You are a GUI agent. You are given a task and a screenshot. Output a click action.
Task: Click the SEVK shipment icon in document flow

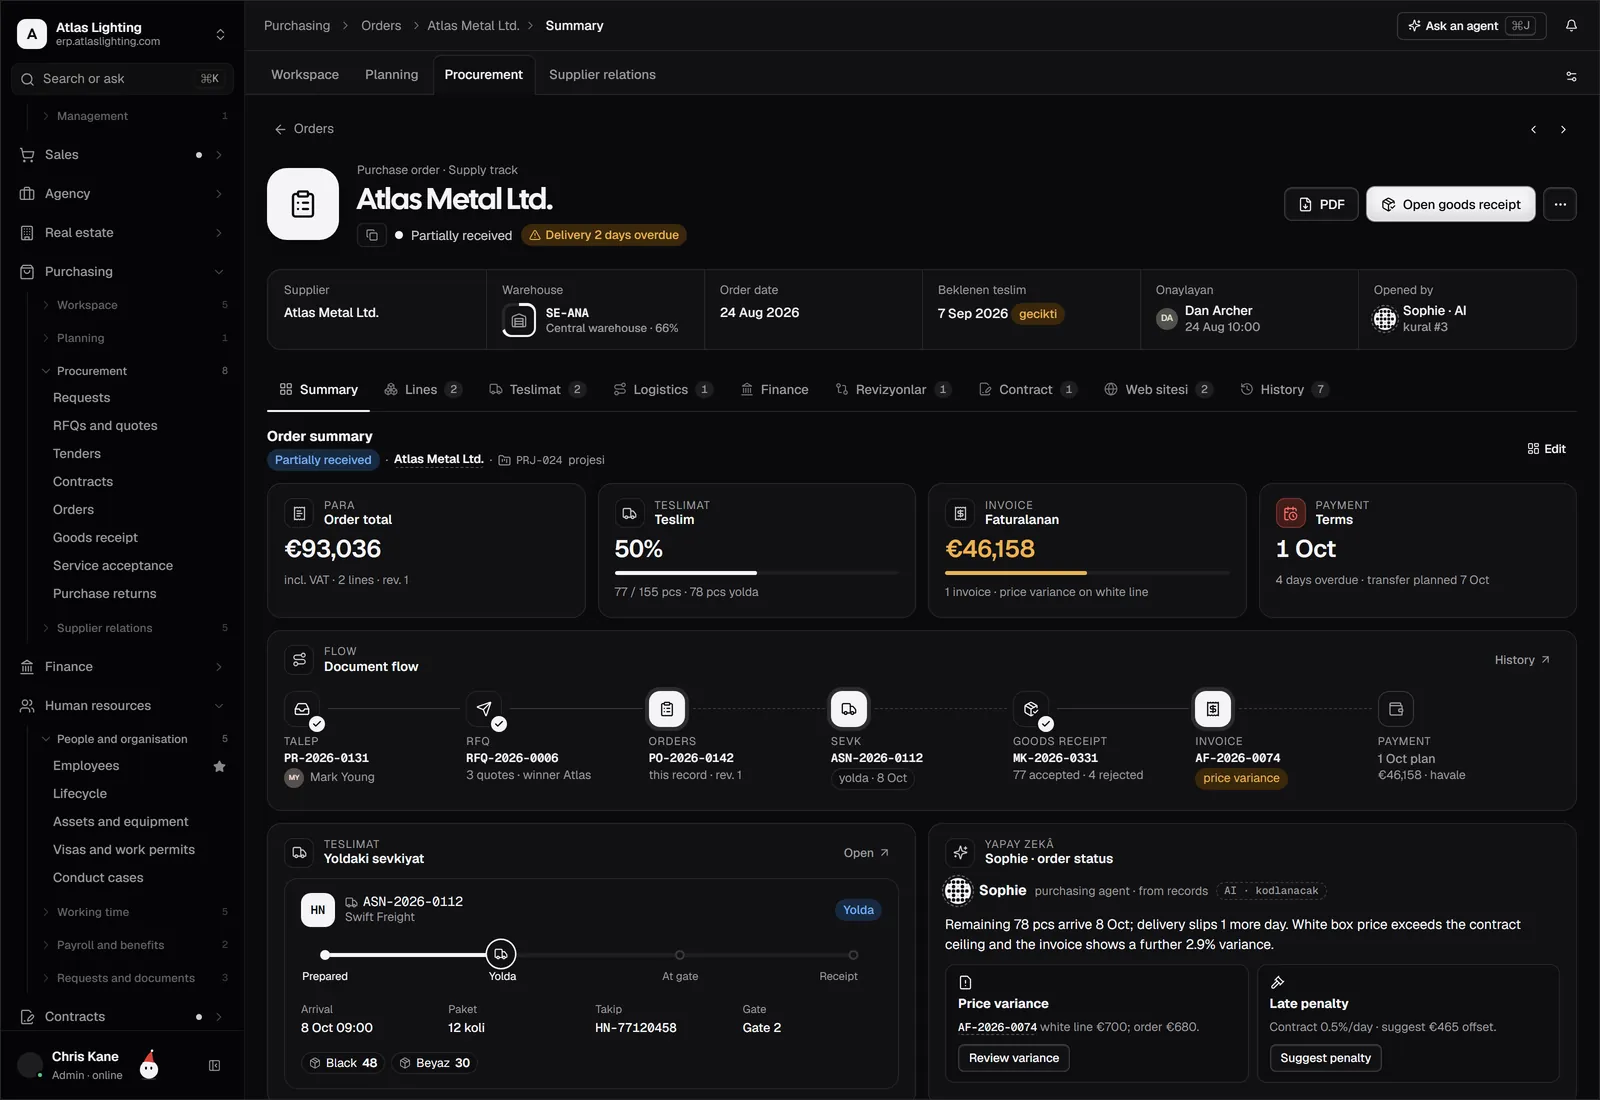(x=849, y=709)
